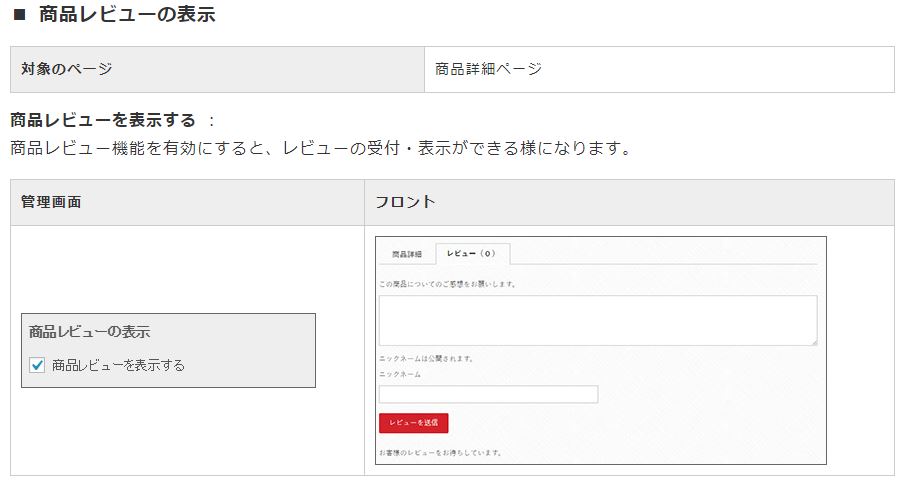Click the bold 商品レビューを表示する subheading
920x494 pixels.
103,120
